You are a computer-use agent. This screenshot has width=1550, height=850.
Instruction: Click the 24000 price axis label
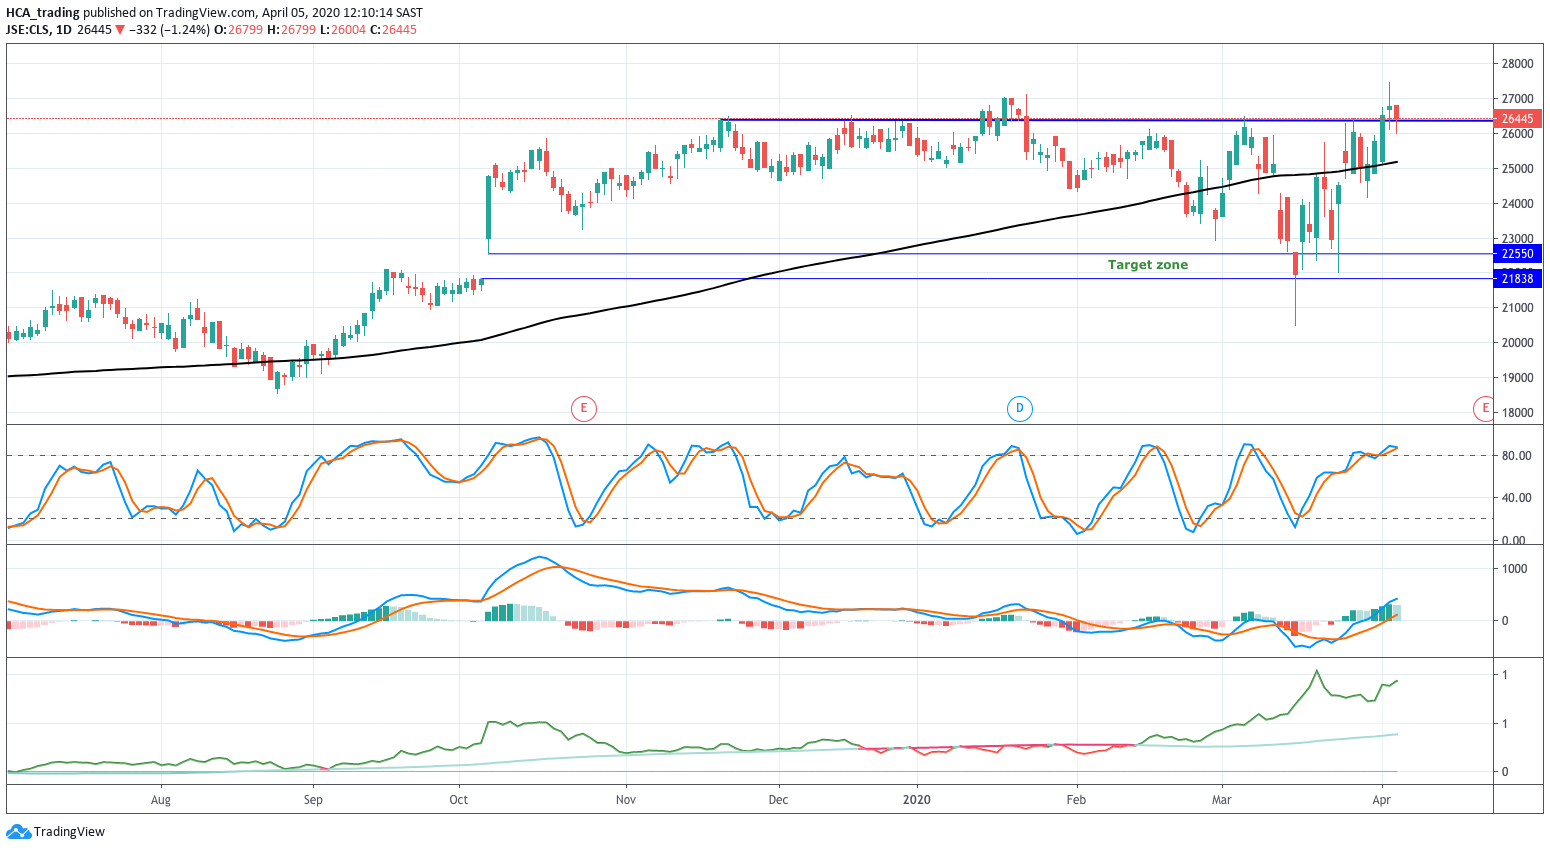click(1517, 204)
